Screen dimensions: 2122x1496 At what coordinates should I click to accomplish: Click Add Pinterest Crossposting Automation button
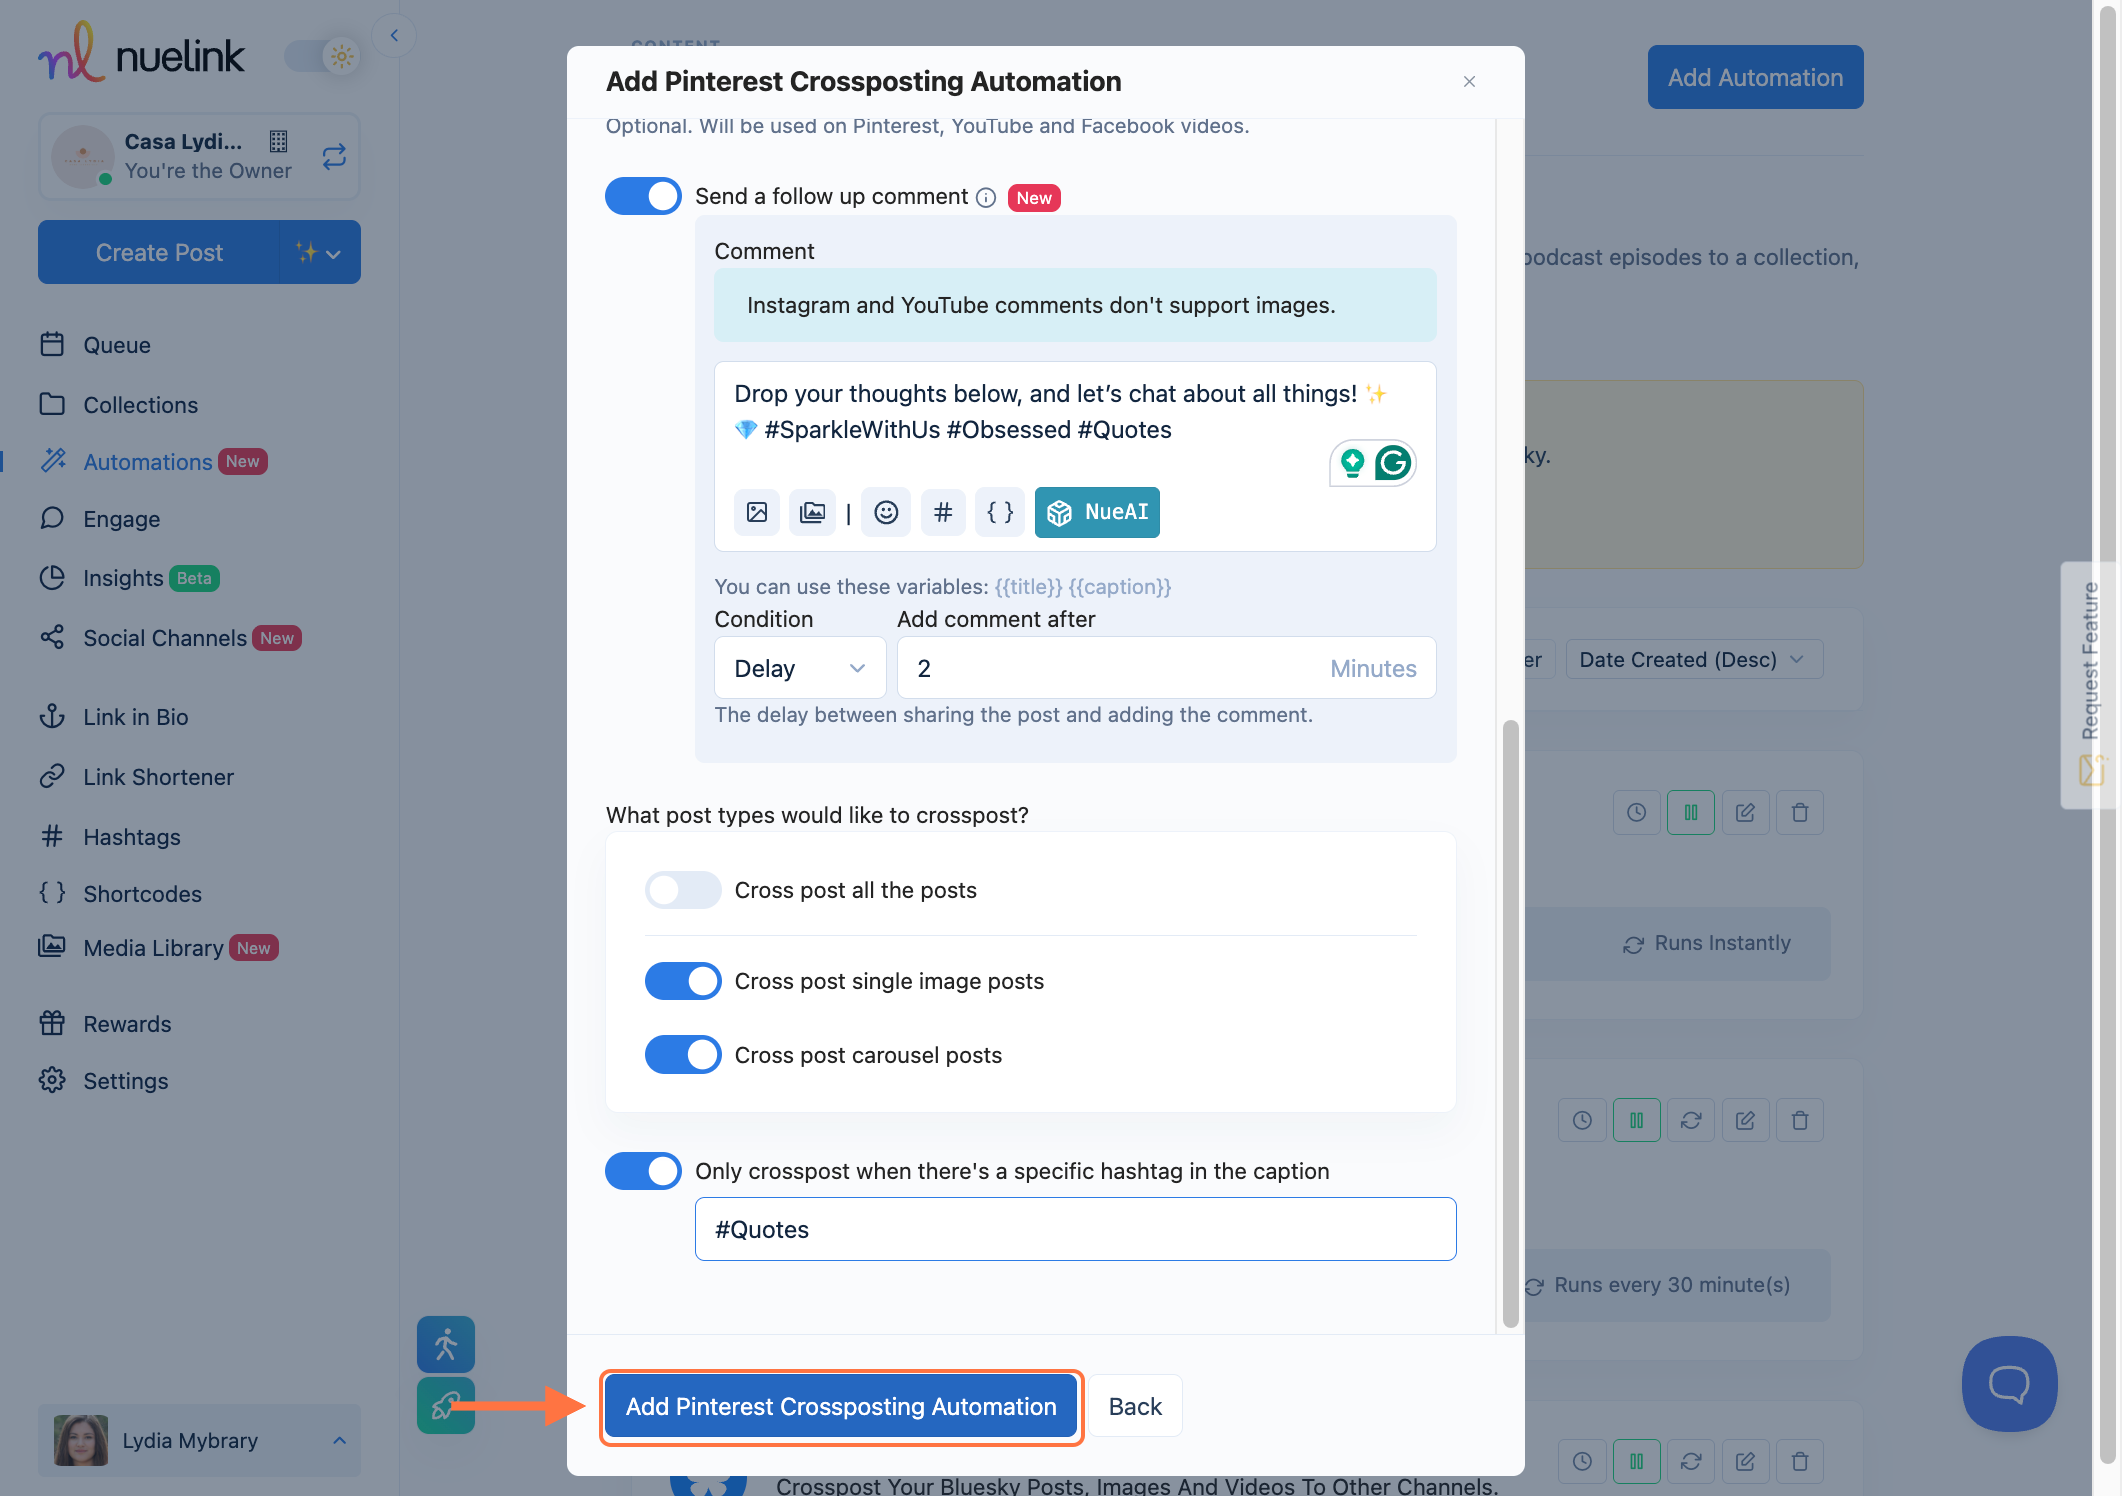click(x=841, y=1407)
